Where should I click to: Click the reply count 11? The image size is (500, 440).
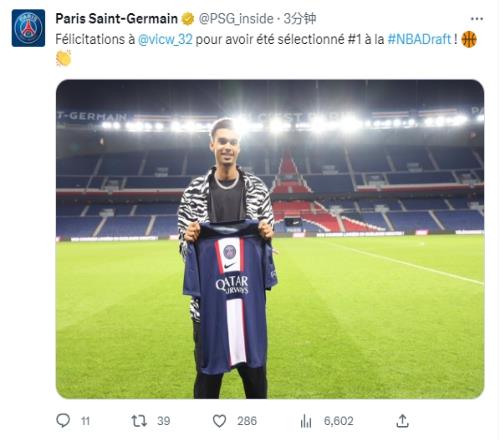click(86, 421)
